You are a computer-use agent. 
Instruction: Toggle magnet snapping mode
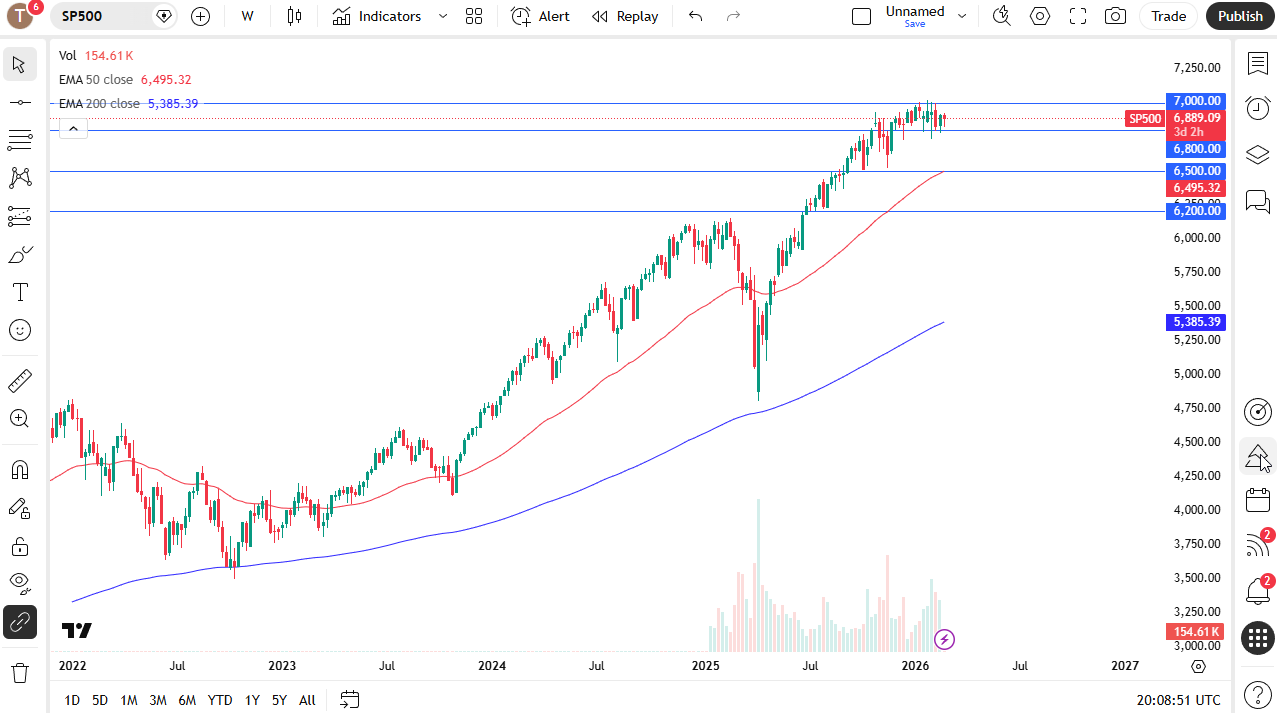coord(19,469)
